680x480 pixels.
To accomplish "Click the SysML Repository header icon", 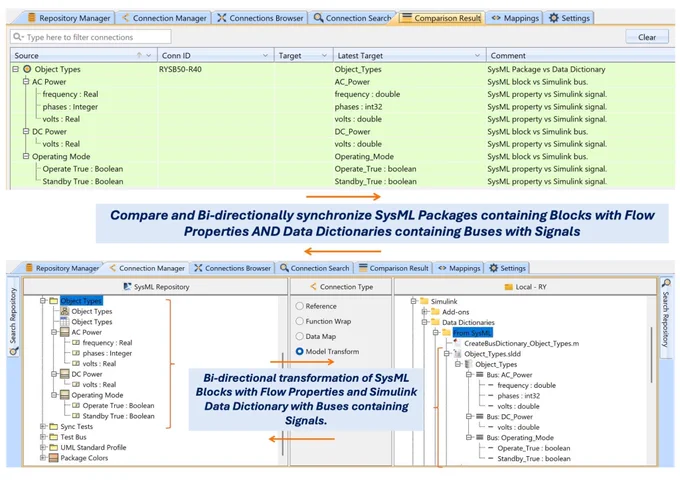I will 127,287.
